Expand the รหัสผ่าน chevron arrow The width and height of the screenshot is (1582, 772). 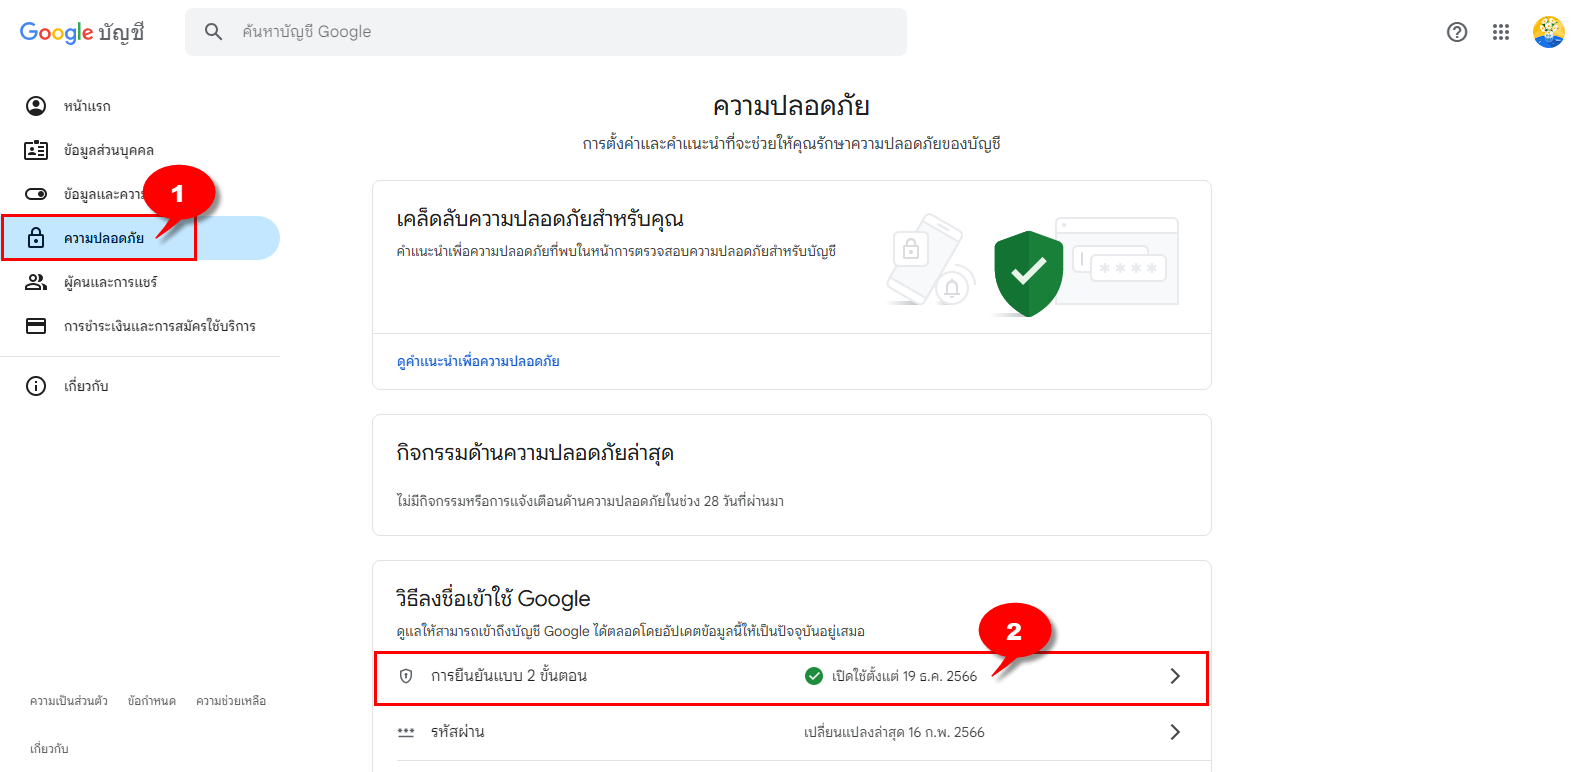(1175, 732)
